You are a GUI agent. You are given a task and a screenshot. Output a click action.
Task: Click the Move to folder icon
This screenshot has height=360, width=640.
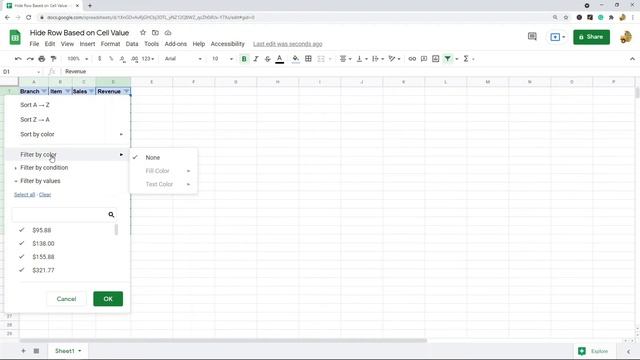pyautogui.click(x=155, y=33)
